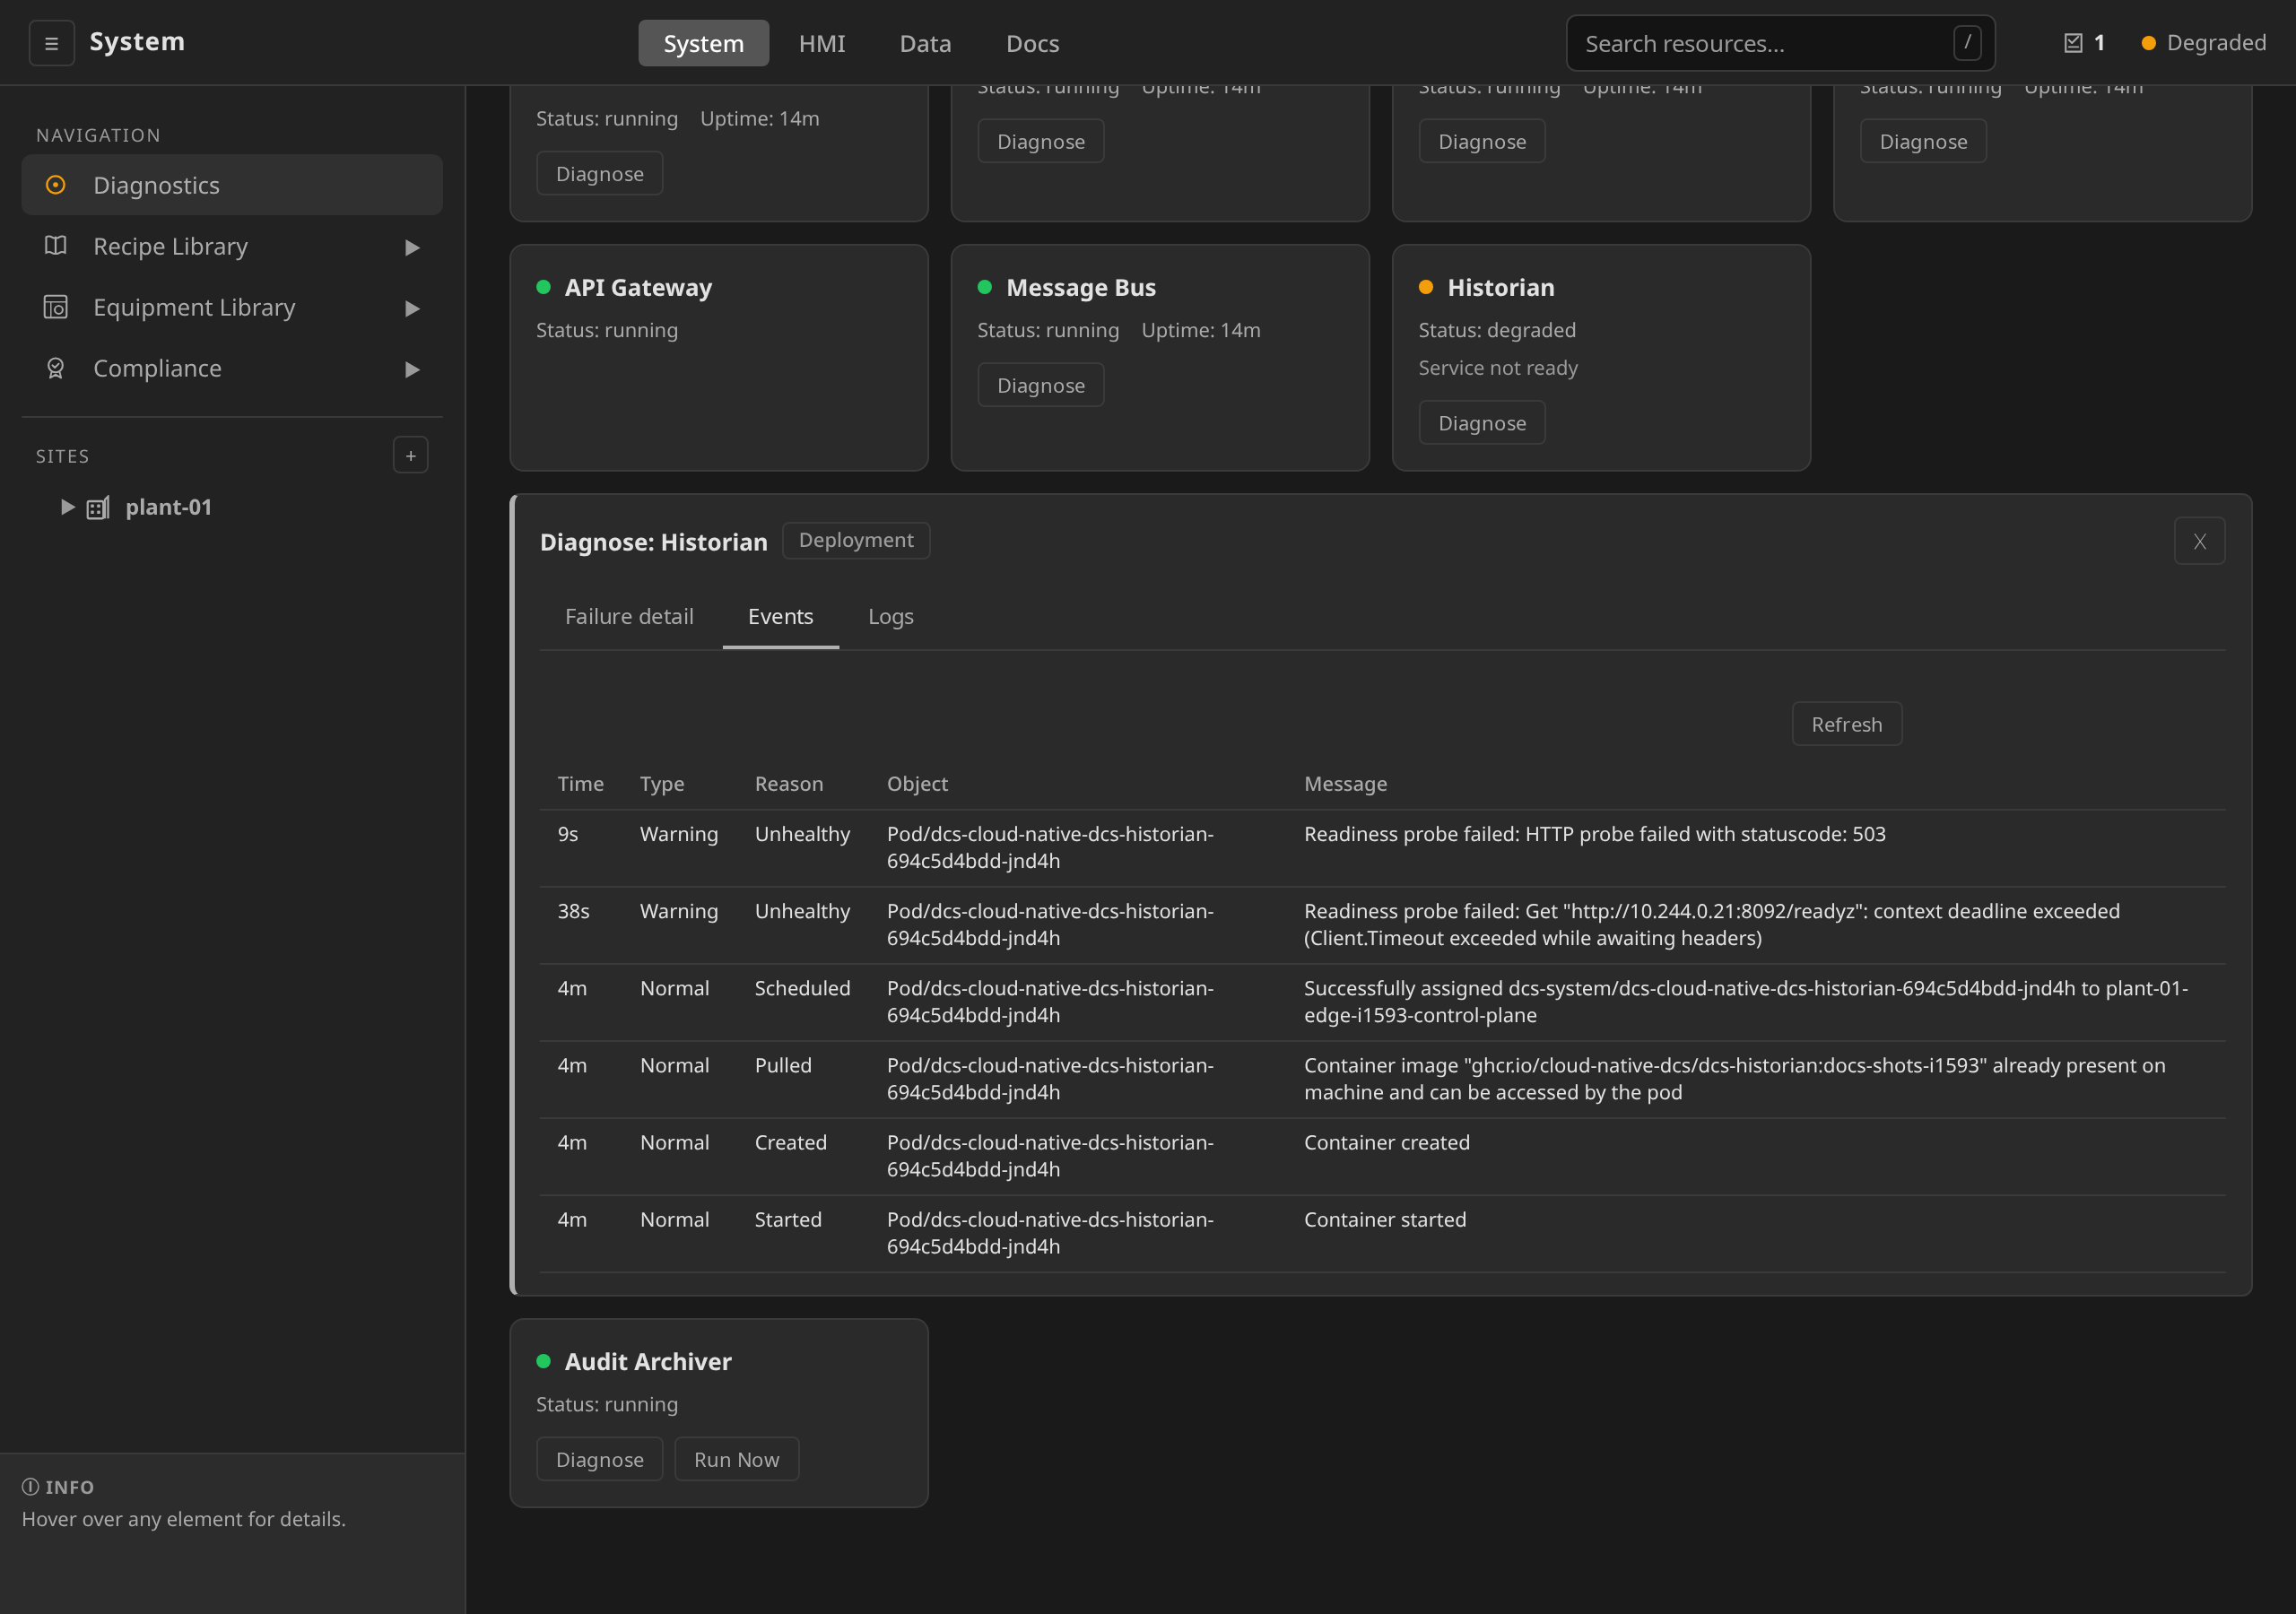This screenshot has height=1614, width=2296.
Task: Click the green status dot on Message Bus
Action: click(x=985, y=287)
